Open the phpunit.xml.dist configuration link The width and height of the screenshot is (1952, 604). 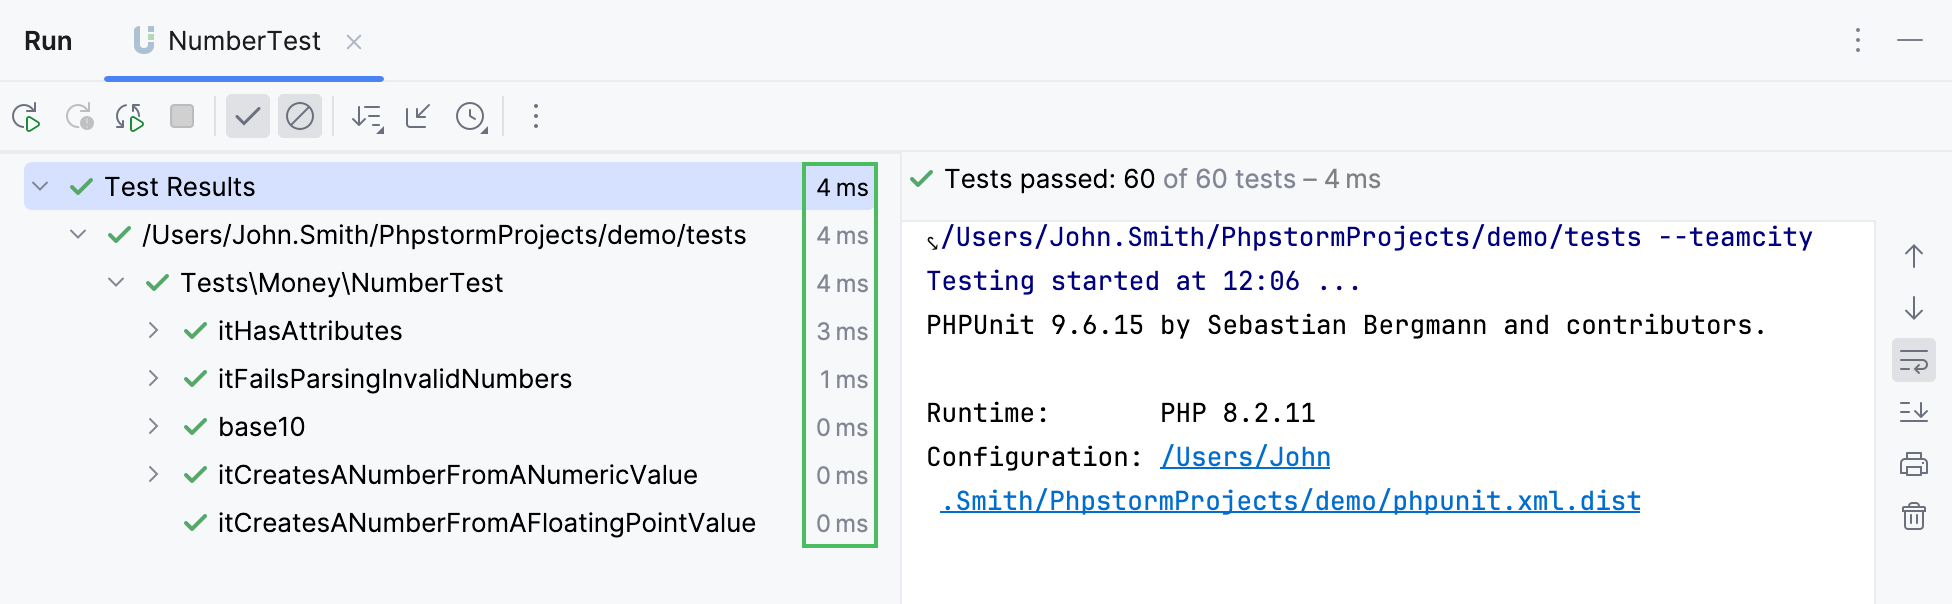(1290, 501)
